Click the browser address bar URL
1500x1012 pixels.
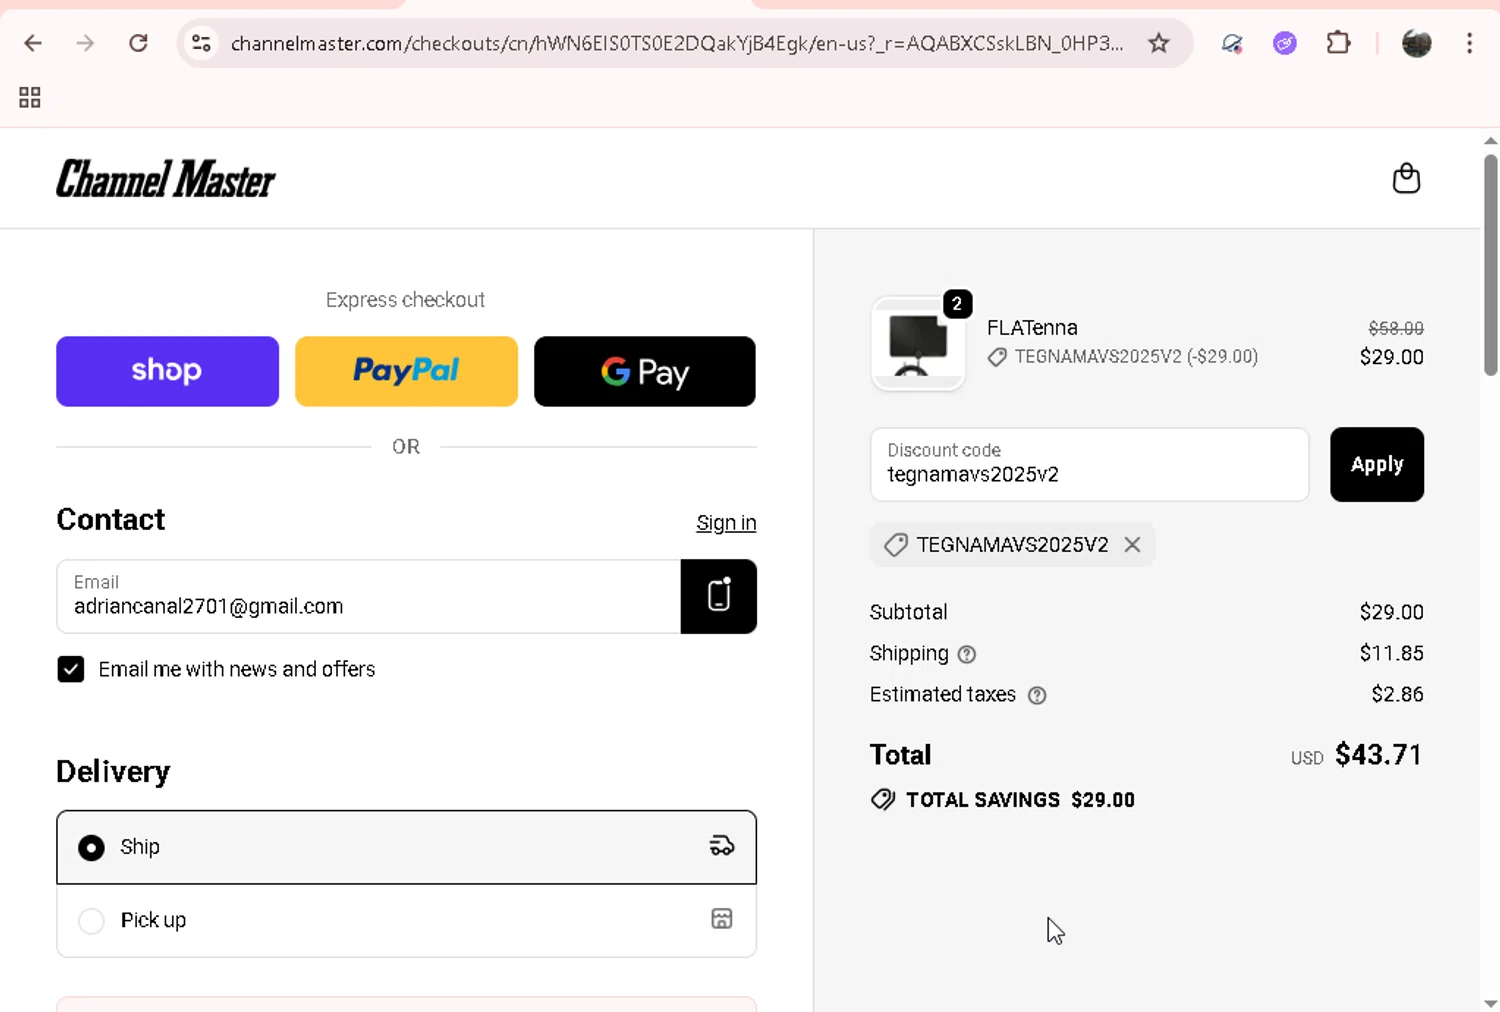677,43
